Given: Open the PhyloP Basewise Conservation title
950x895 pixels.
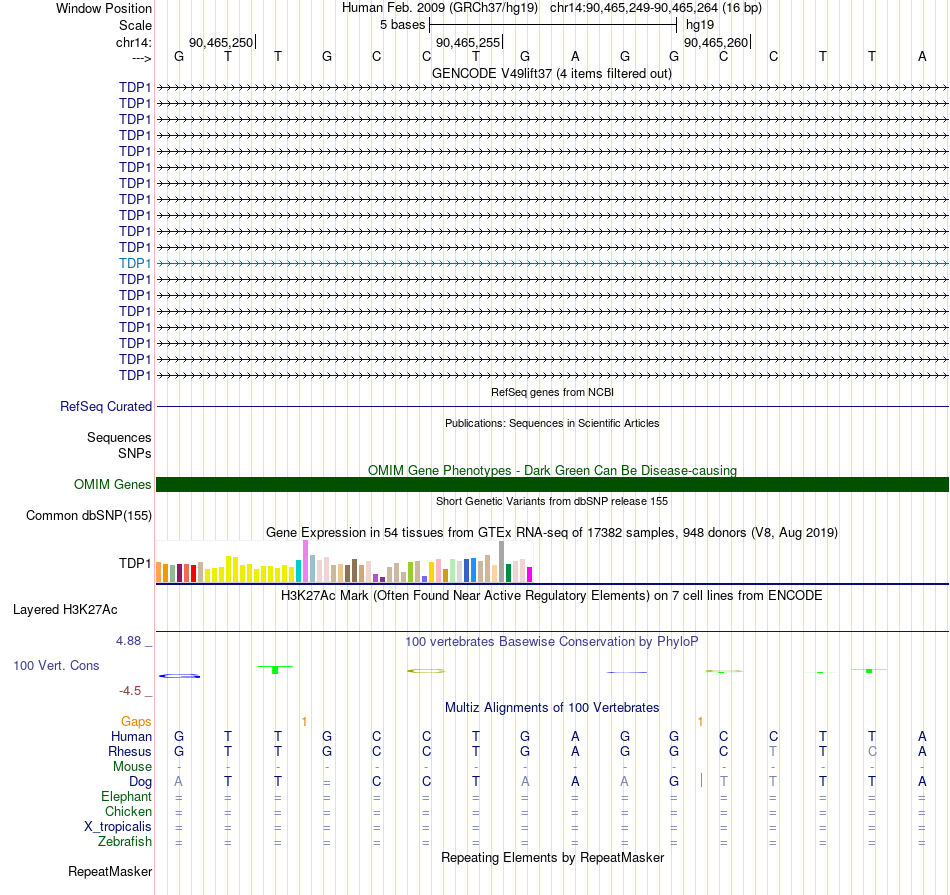Looking at the screenshot, I should pyautogui.click(x=552, y=641).
